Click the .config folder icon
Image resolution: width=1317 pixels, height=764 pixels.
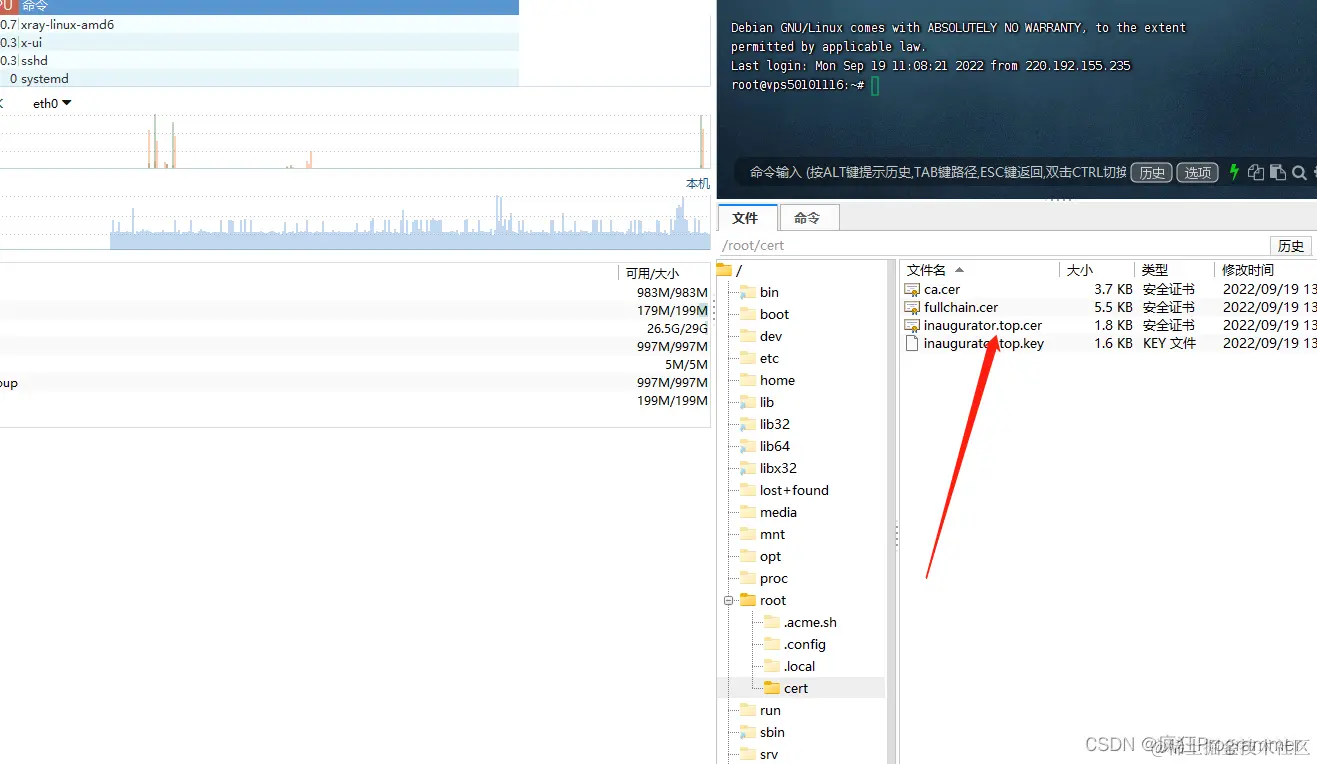pos(771,644)
